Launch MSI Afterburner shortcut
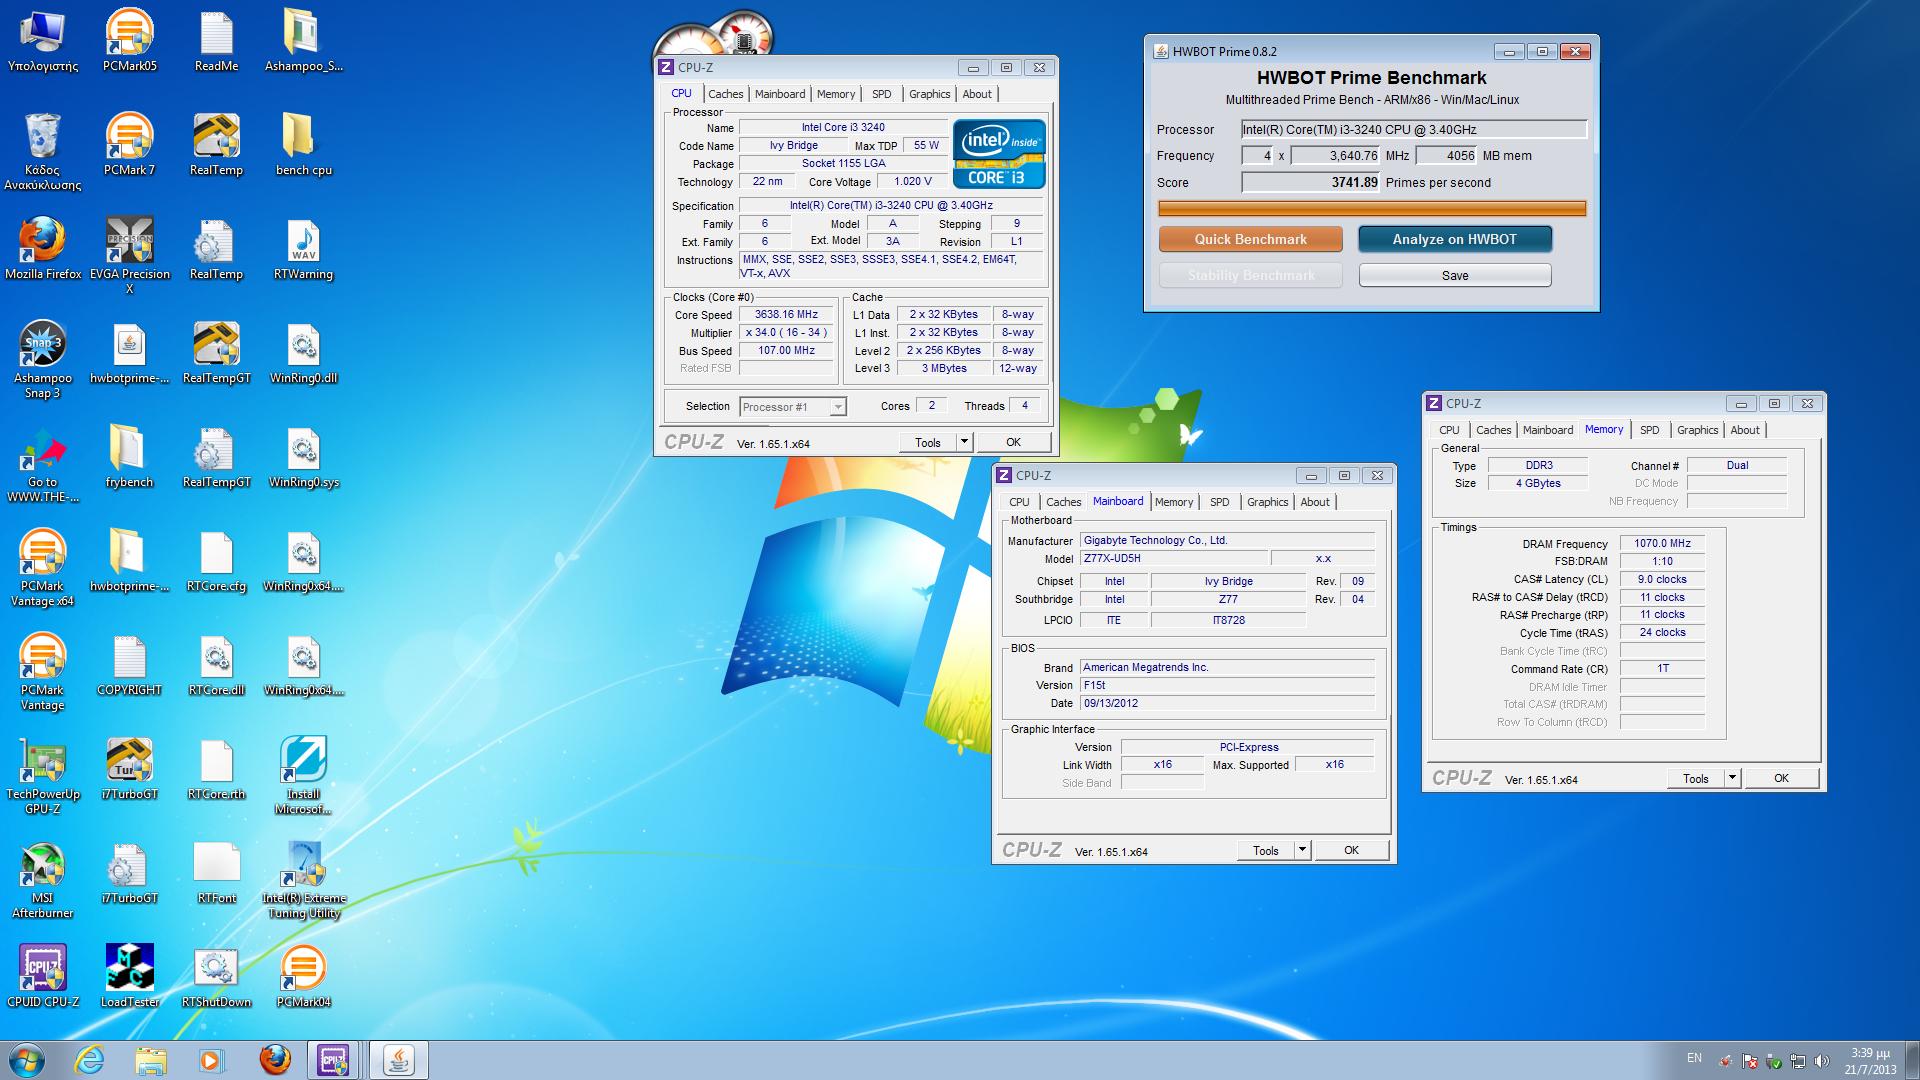The image size is (1920, 1080). point(42,879)
